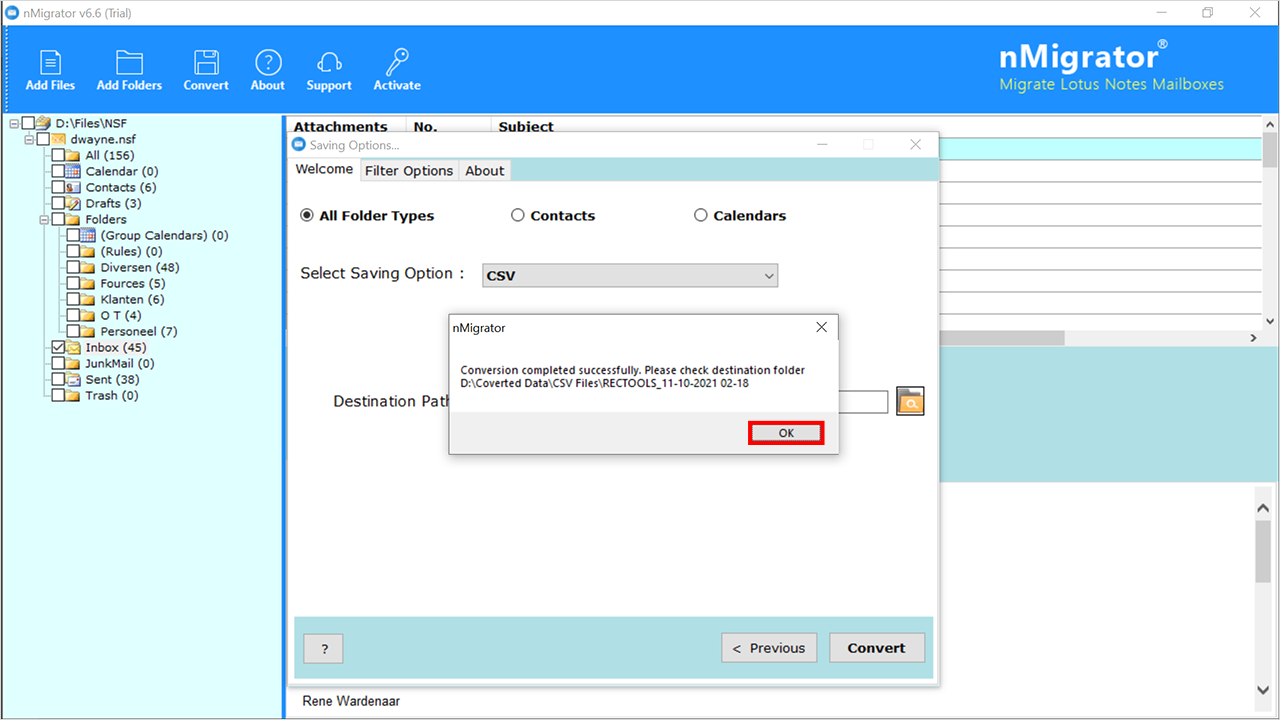Screen dimensions: 1280x720
Task: Select the Personeel (7) folder
Action: [139, 331]
